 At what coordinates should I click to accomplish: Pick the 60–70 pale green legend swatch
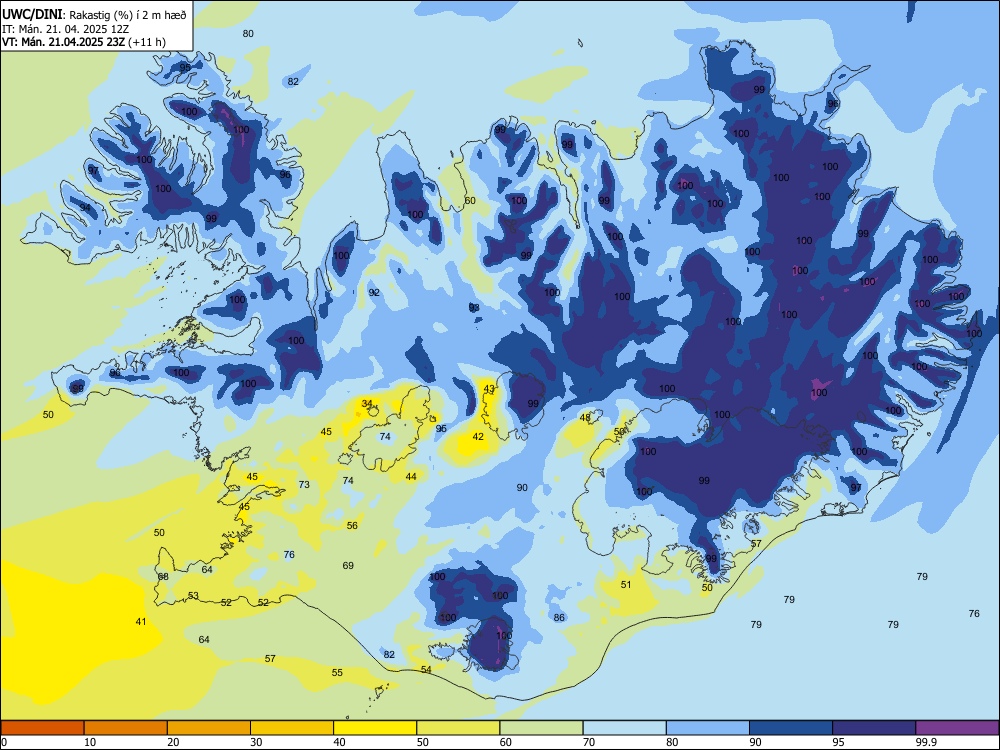coord(541,728)
